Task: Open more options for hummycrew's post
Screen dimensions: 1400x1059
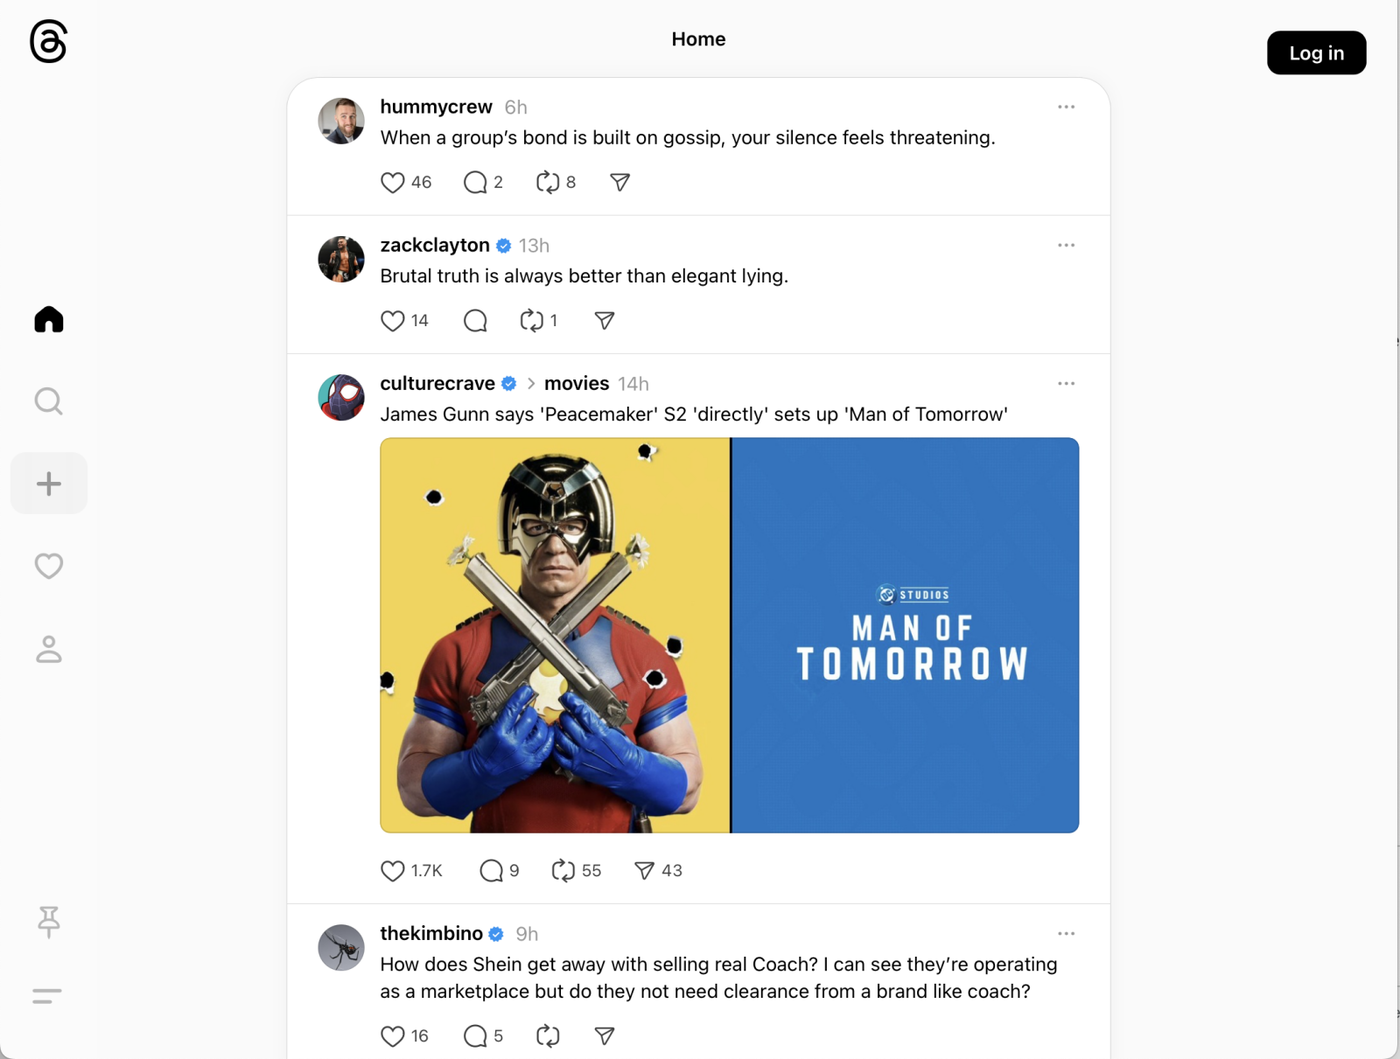Action: pos(1066,107)
